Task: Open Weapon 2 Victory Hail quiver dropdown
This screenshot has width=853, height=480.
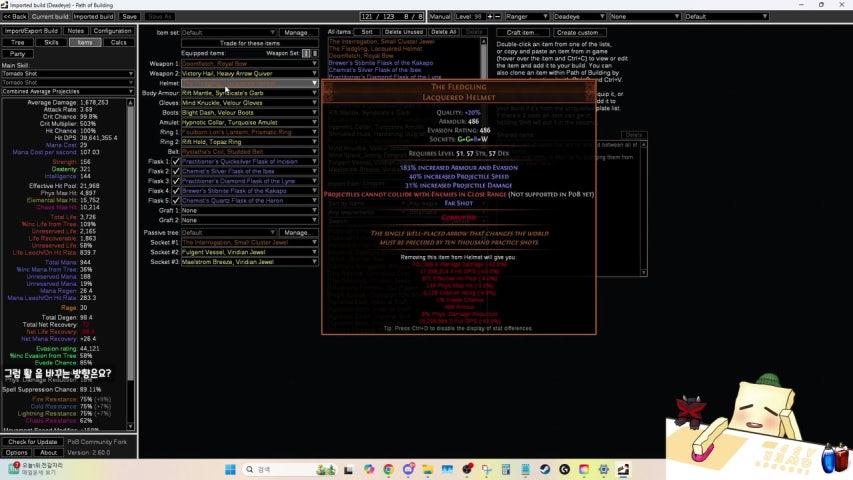Action: click(250, 73)
